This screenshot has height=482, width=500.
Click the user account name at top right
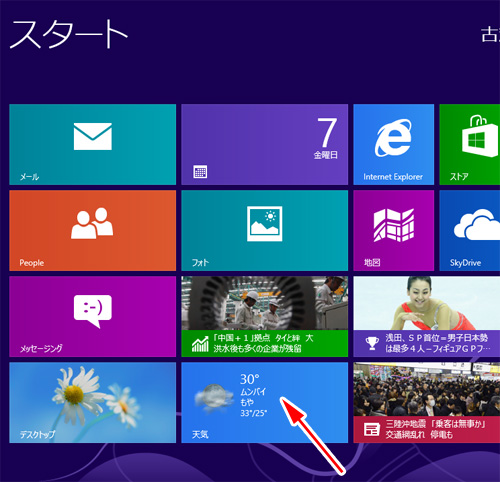[x=490, y=35]
